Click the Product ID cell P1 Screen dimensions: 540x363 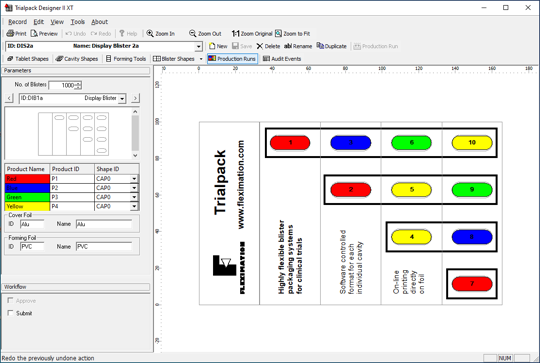(x=72, y=179)
